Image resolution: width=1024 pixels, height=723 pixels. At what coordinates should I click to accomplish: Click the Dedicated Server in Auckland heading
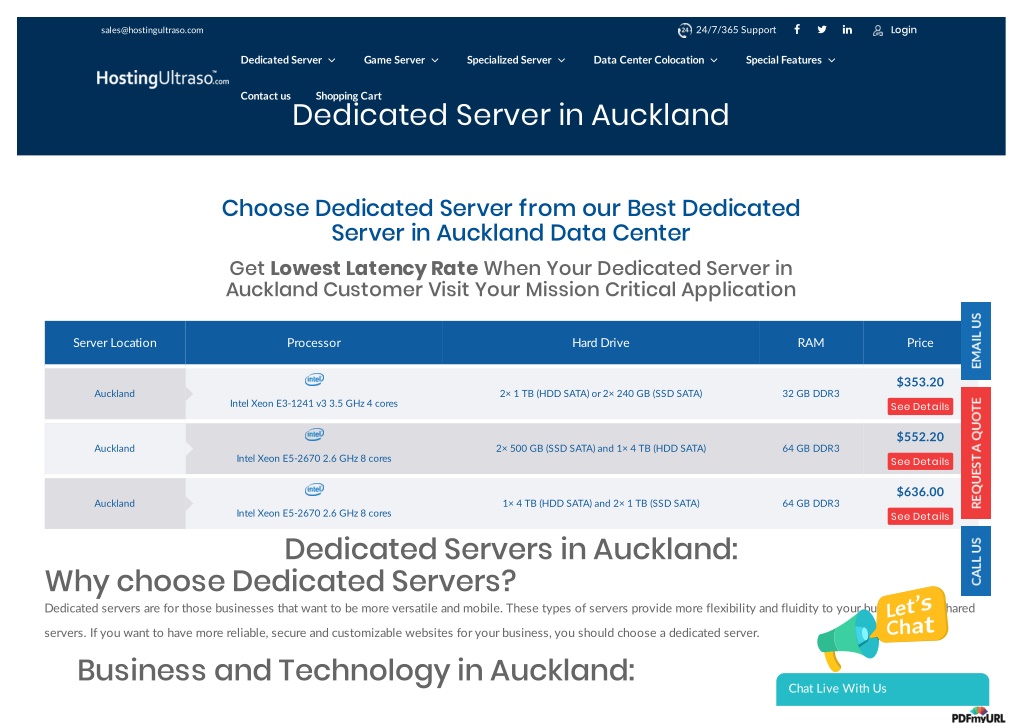511,115
